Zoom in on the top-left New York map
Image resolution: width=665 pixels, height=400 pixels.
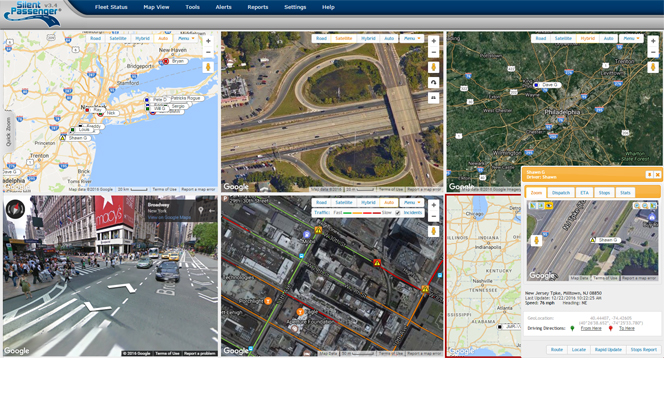click(x=208, y=42)
